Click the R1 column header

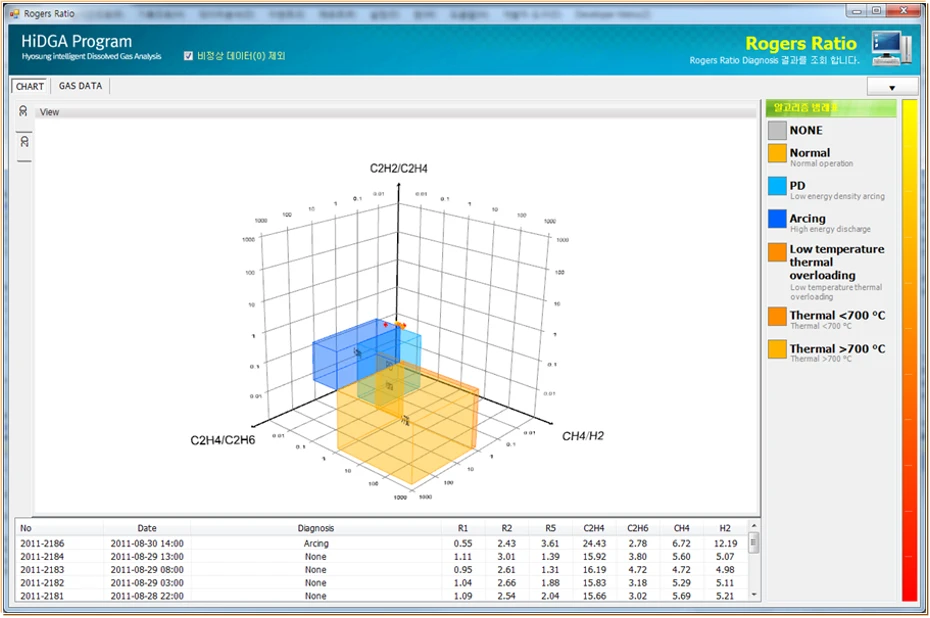click(x=463, y=528)
